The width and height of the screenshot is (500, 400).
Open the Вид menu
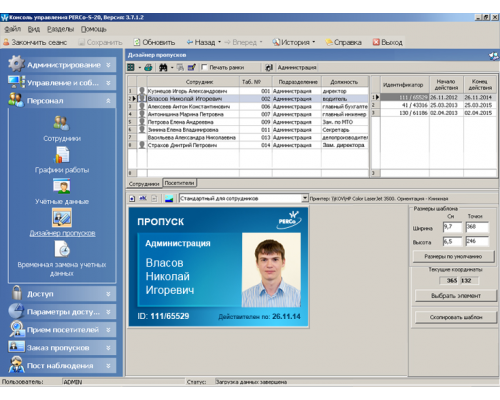tap(33, 29)
